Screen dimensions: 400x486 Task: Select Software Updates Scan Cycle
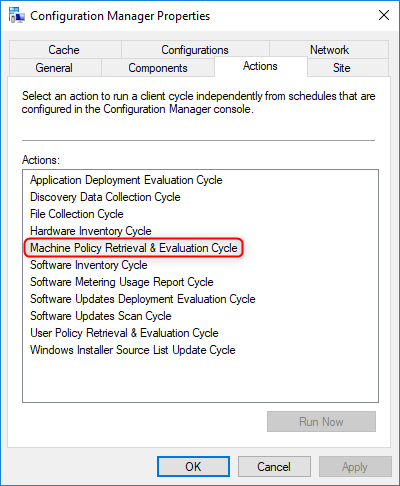[101, 316]
